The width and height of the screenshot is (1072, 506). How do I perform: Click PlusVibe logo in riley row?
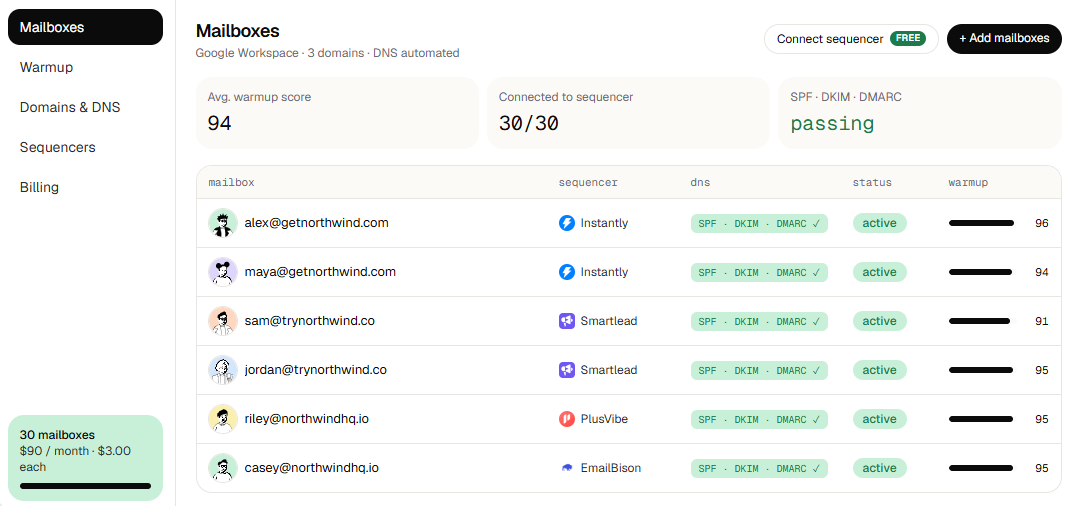(x=567, y=419)
